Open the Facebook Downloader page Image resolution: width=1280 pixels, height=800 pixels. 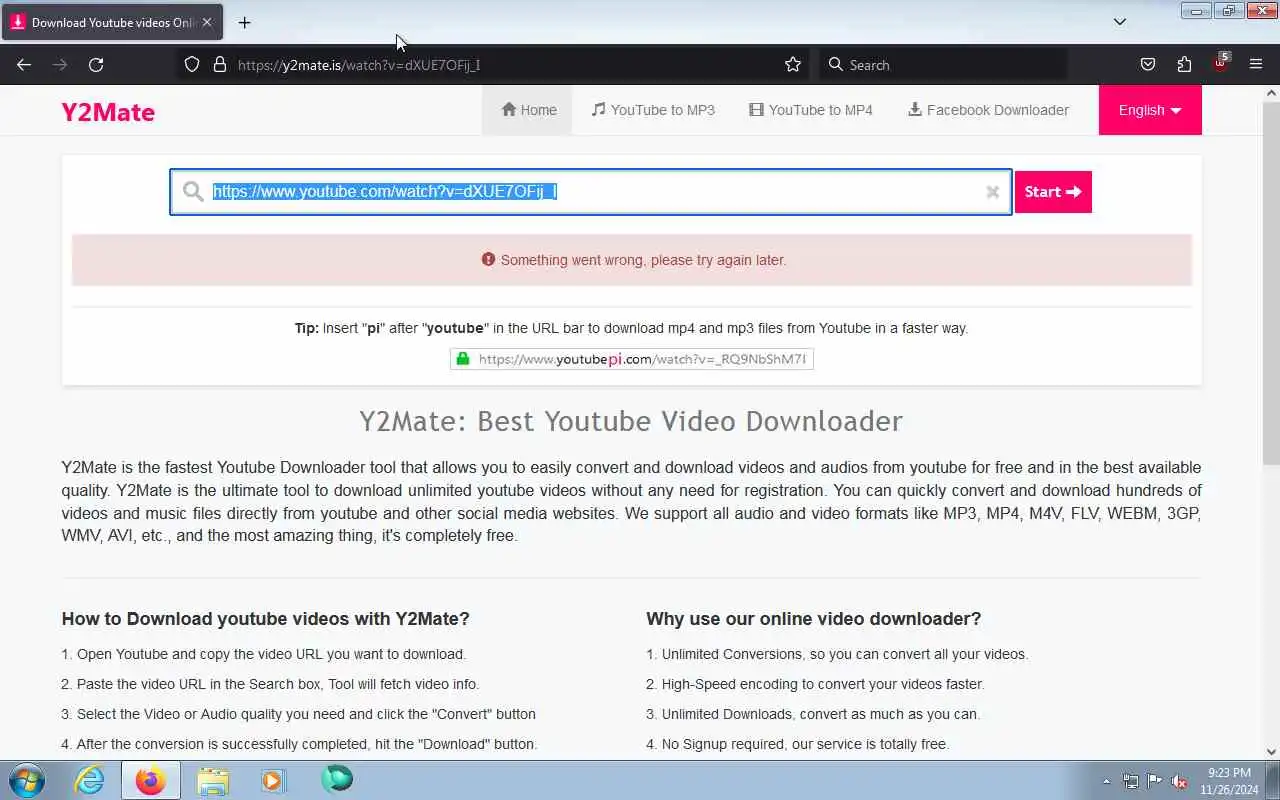point(988,110)
